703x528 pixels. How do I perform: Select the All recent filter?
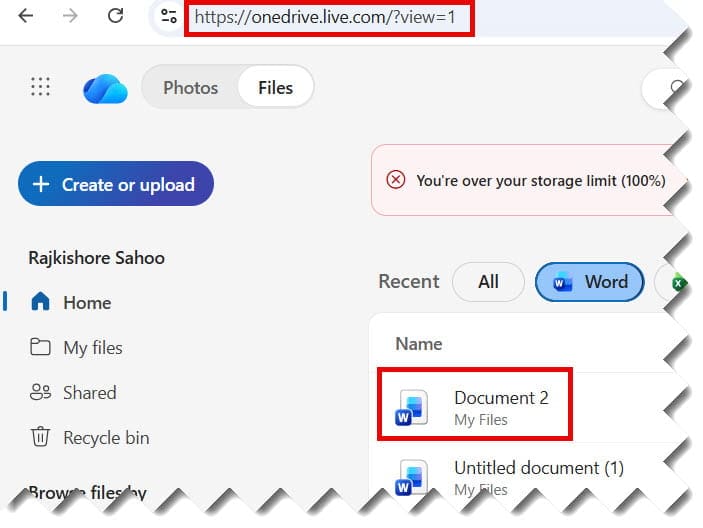click(x=488, y=282)
